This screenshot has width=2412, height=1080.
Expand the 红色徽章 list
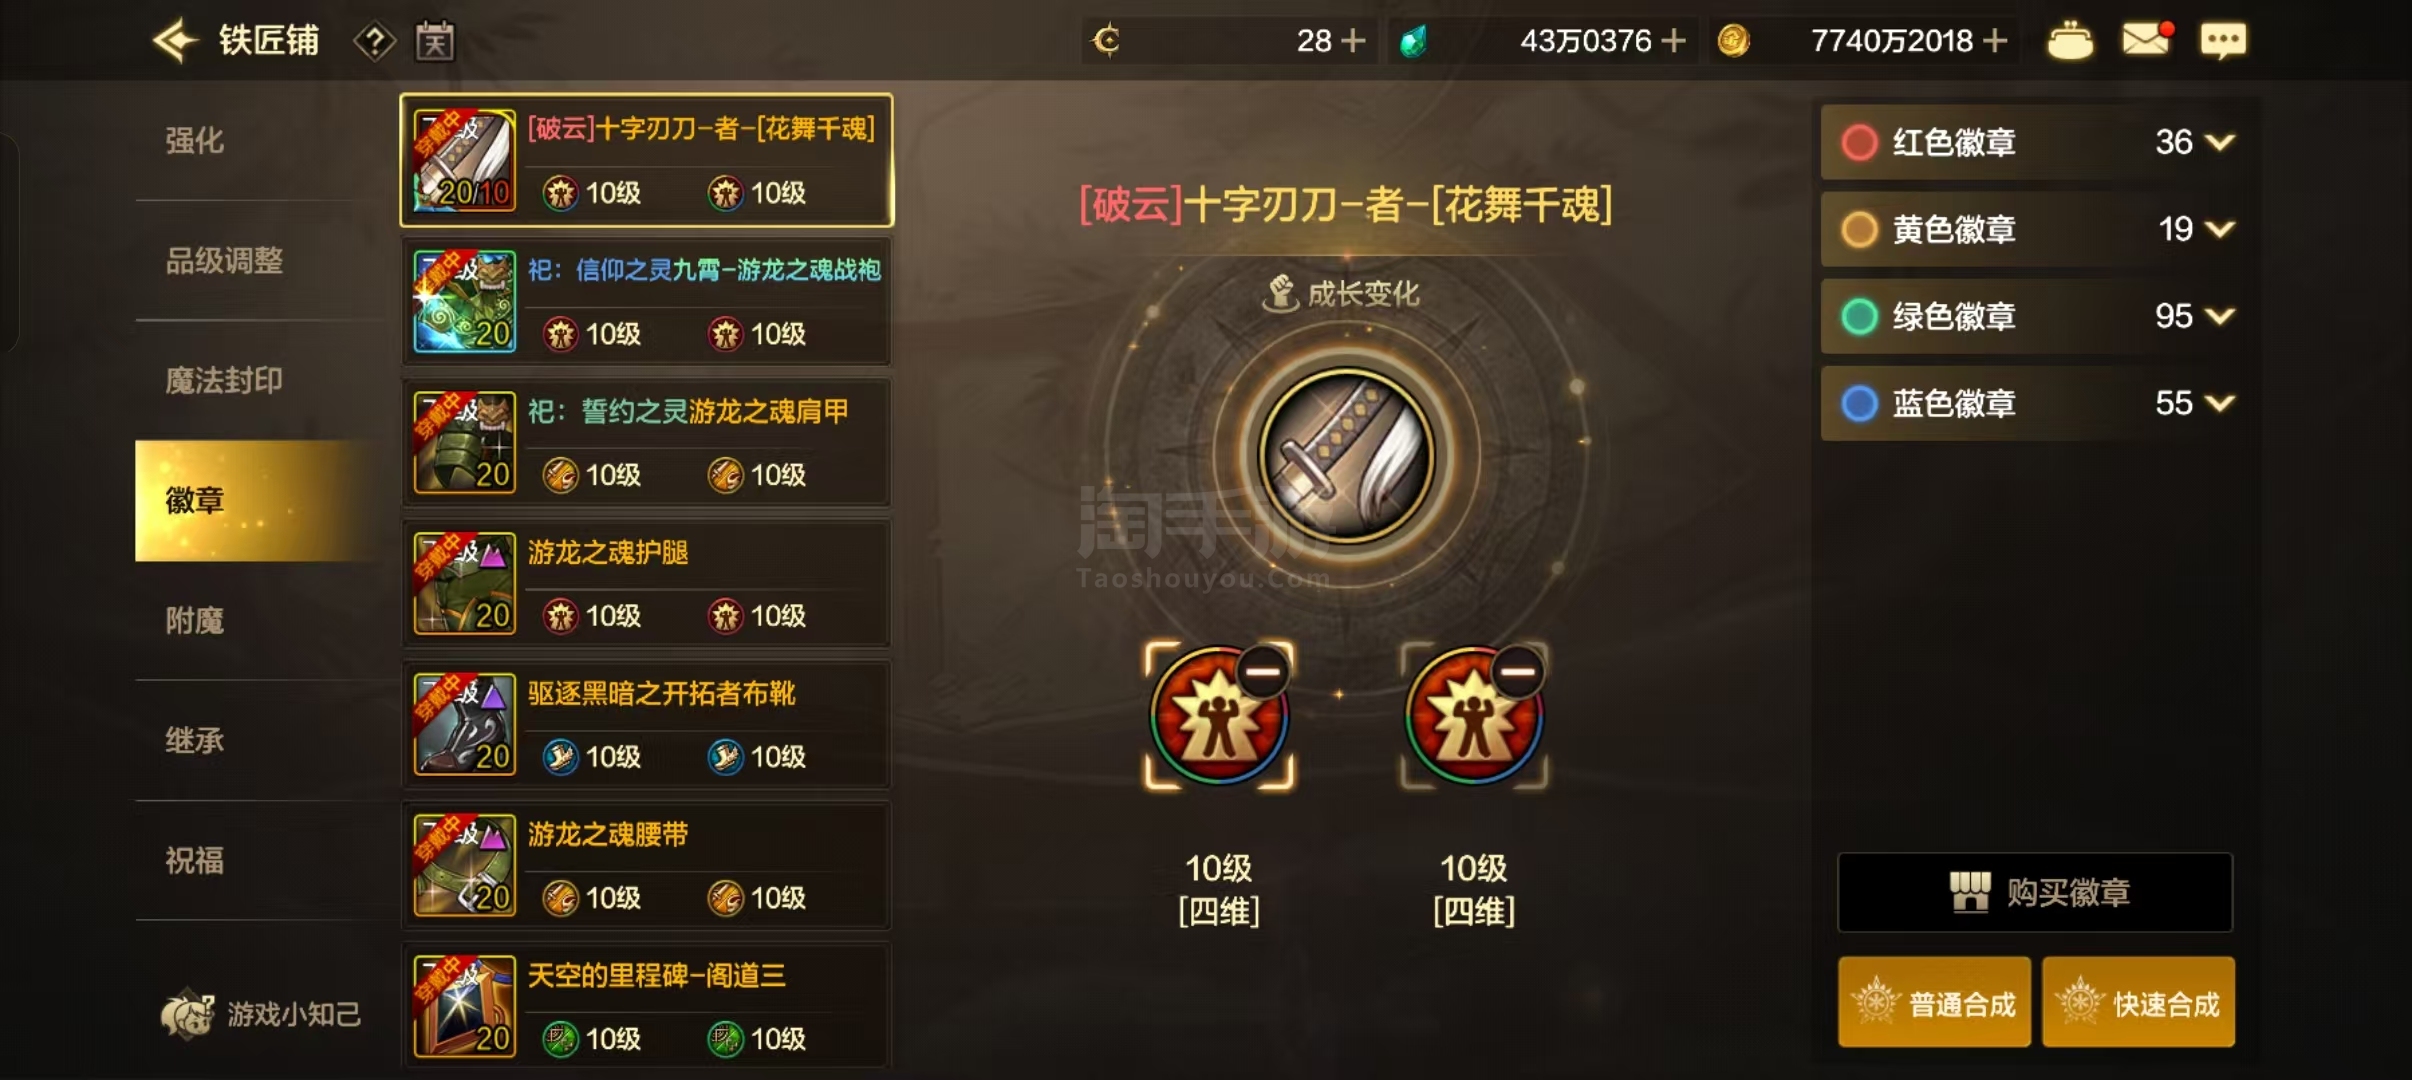pyautogui.click(x=2220, y=142)
